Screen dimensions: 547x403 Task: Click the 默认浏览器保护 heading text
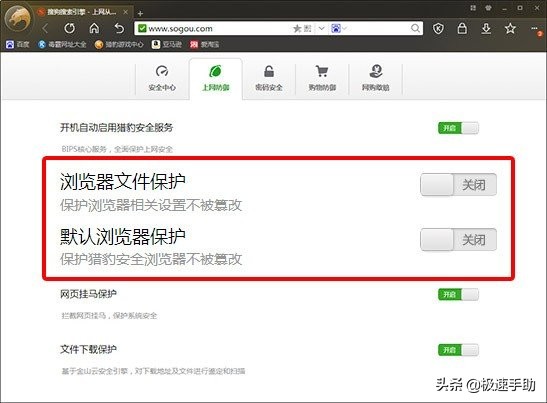[122, 236]
